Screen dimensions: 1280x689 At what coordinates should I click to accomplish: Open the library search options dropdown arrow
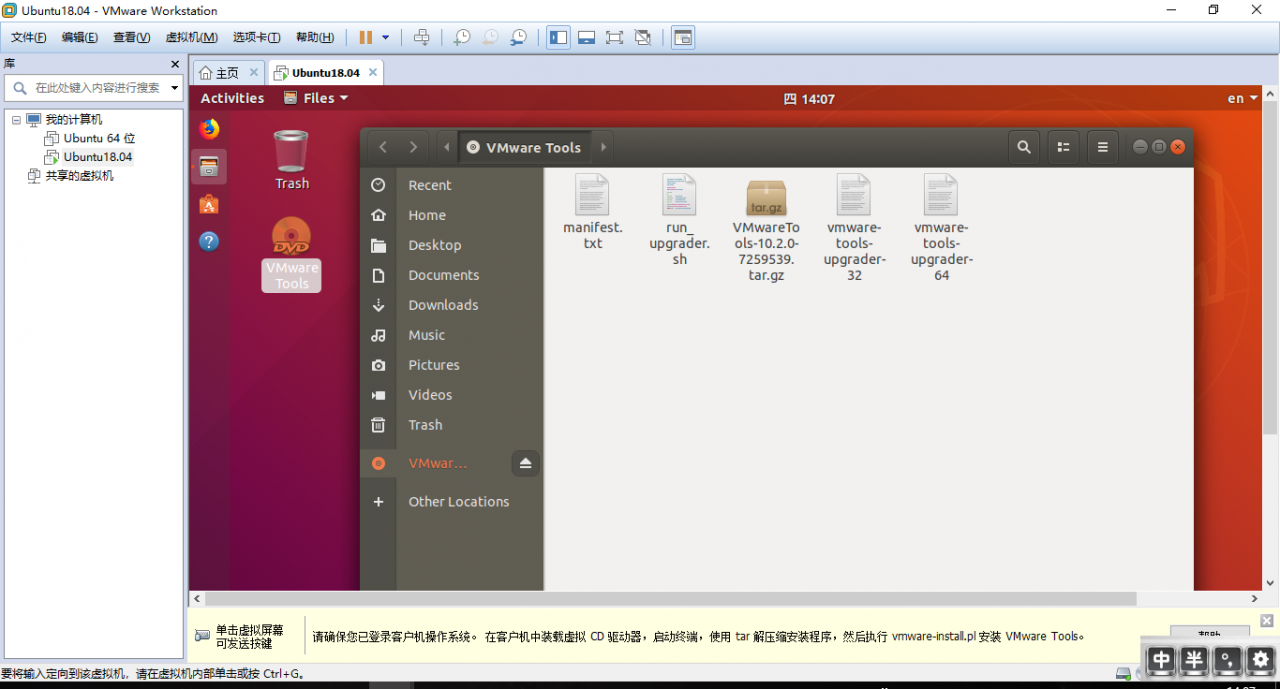pos(174,88)
